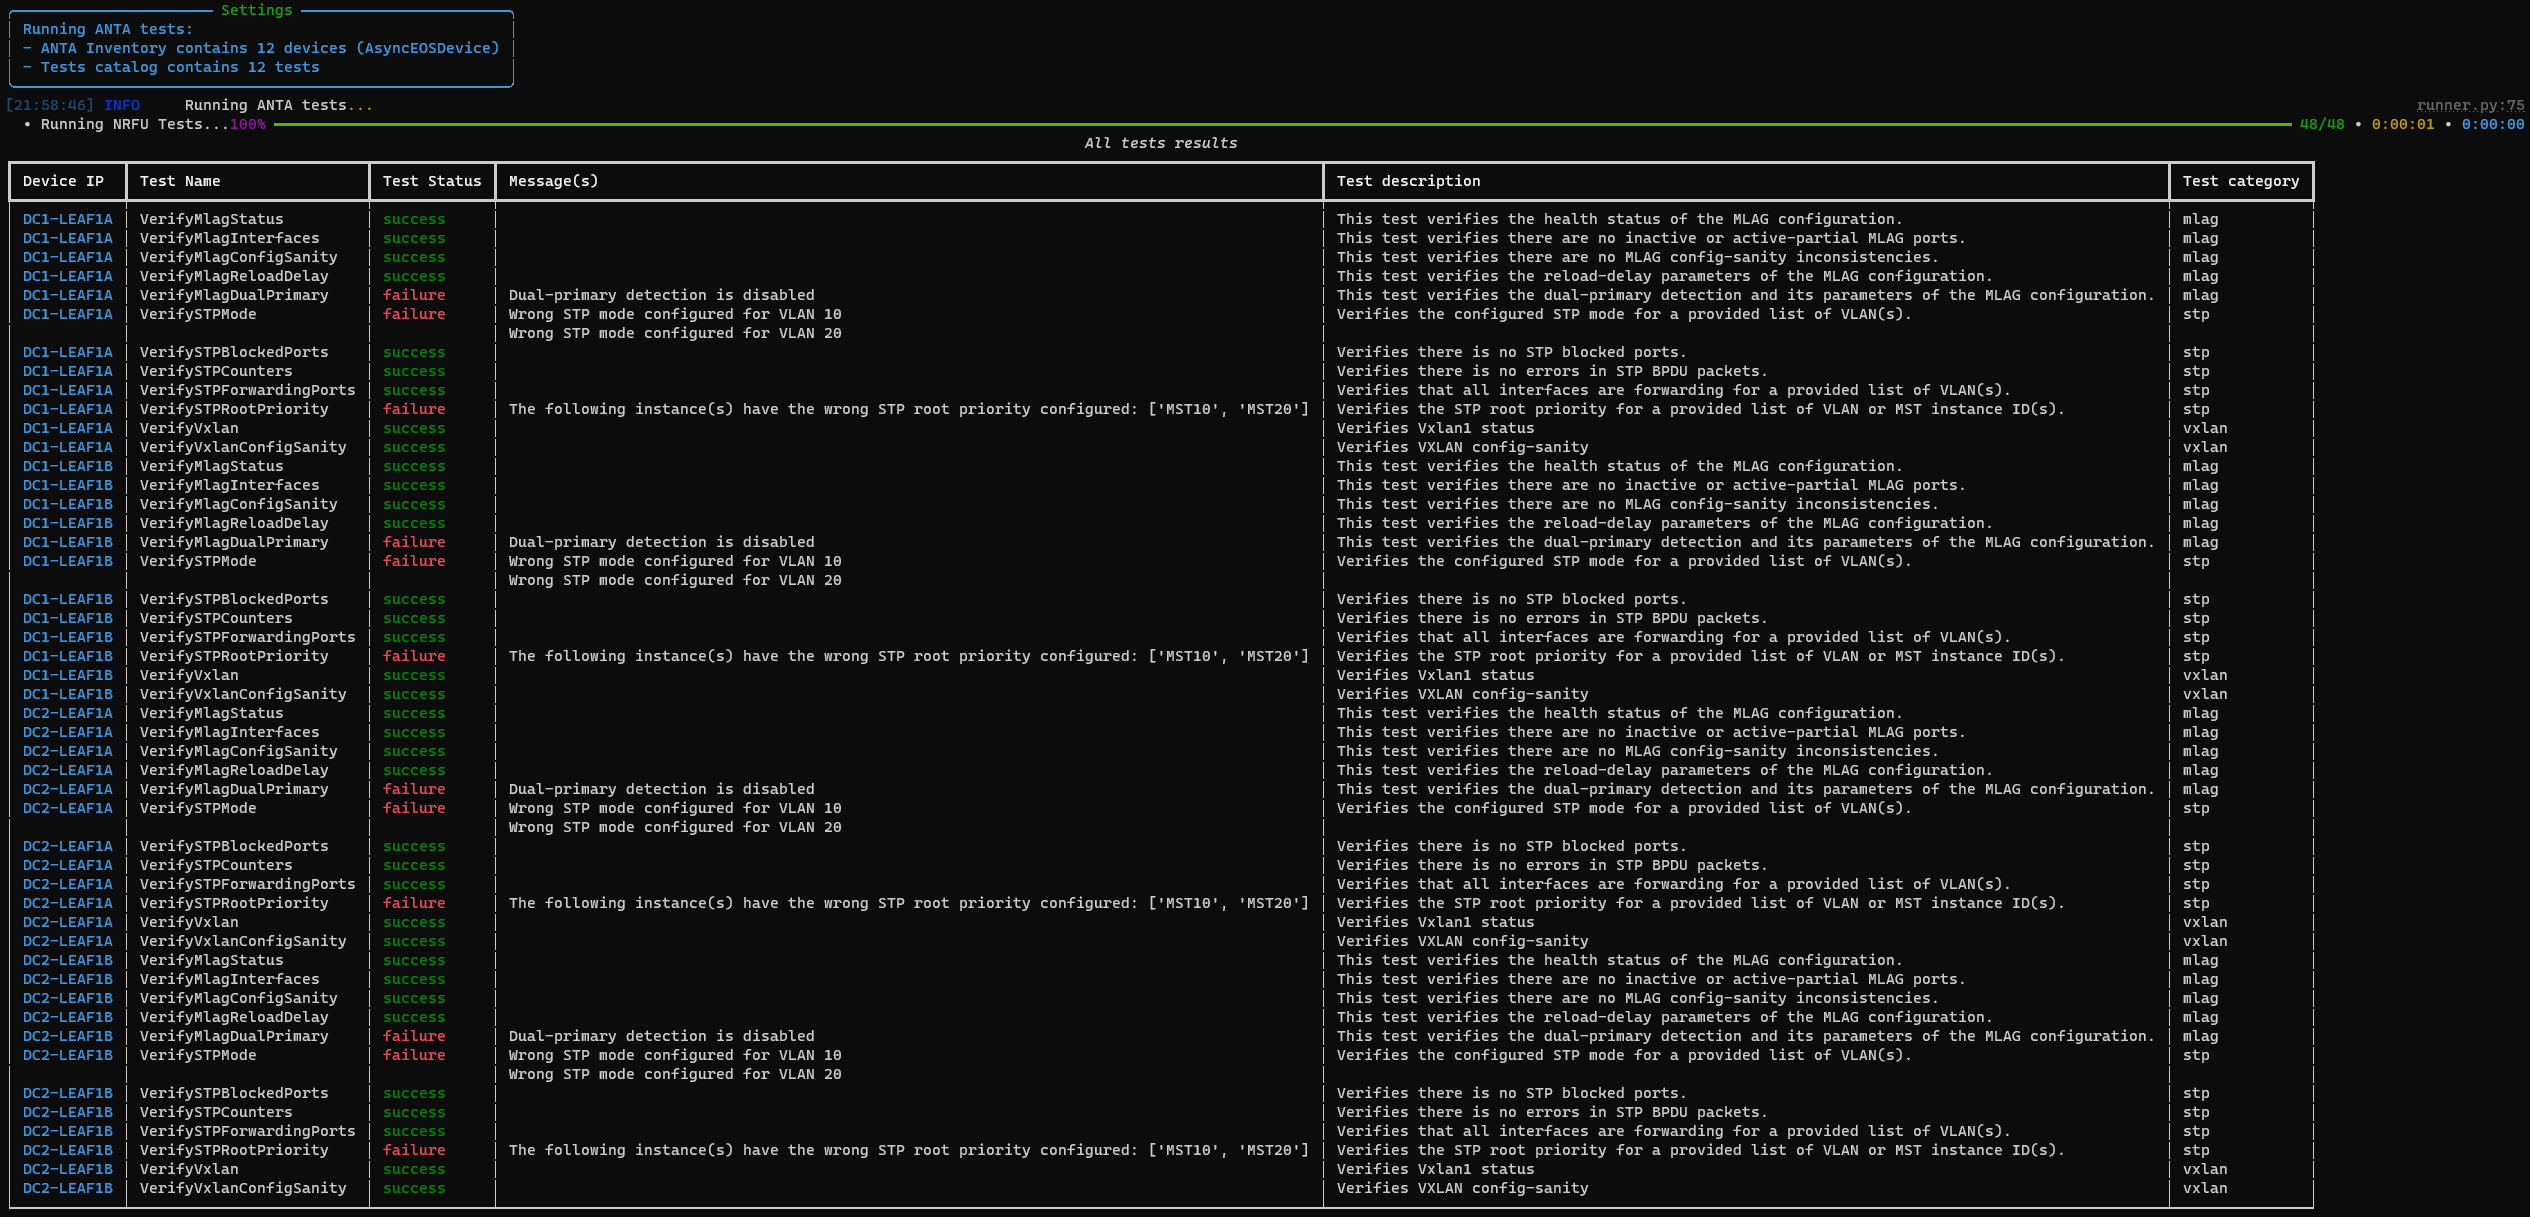The height and width of the screenshot is (1217, 2530).
Task: Select stp category of DC1-LEAF1B VerifySTPForwardingPorts
Action: click(2196, 637)
